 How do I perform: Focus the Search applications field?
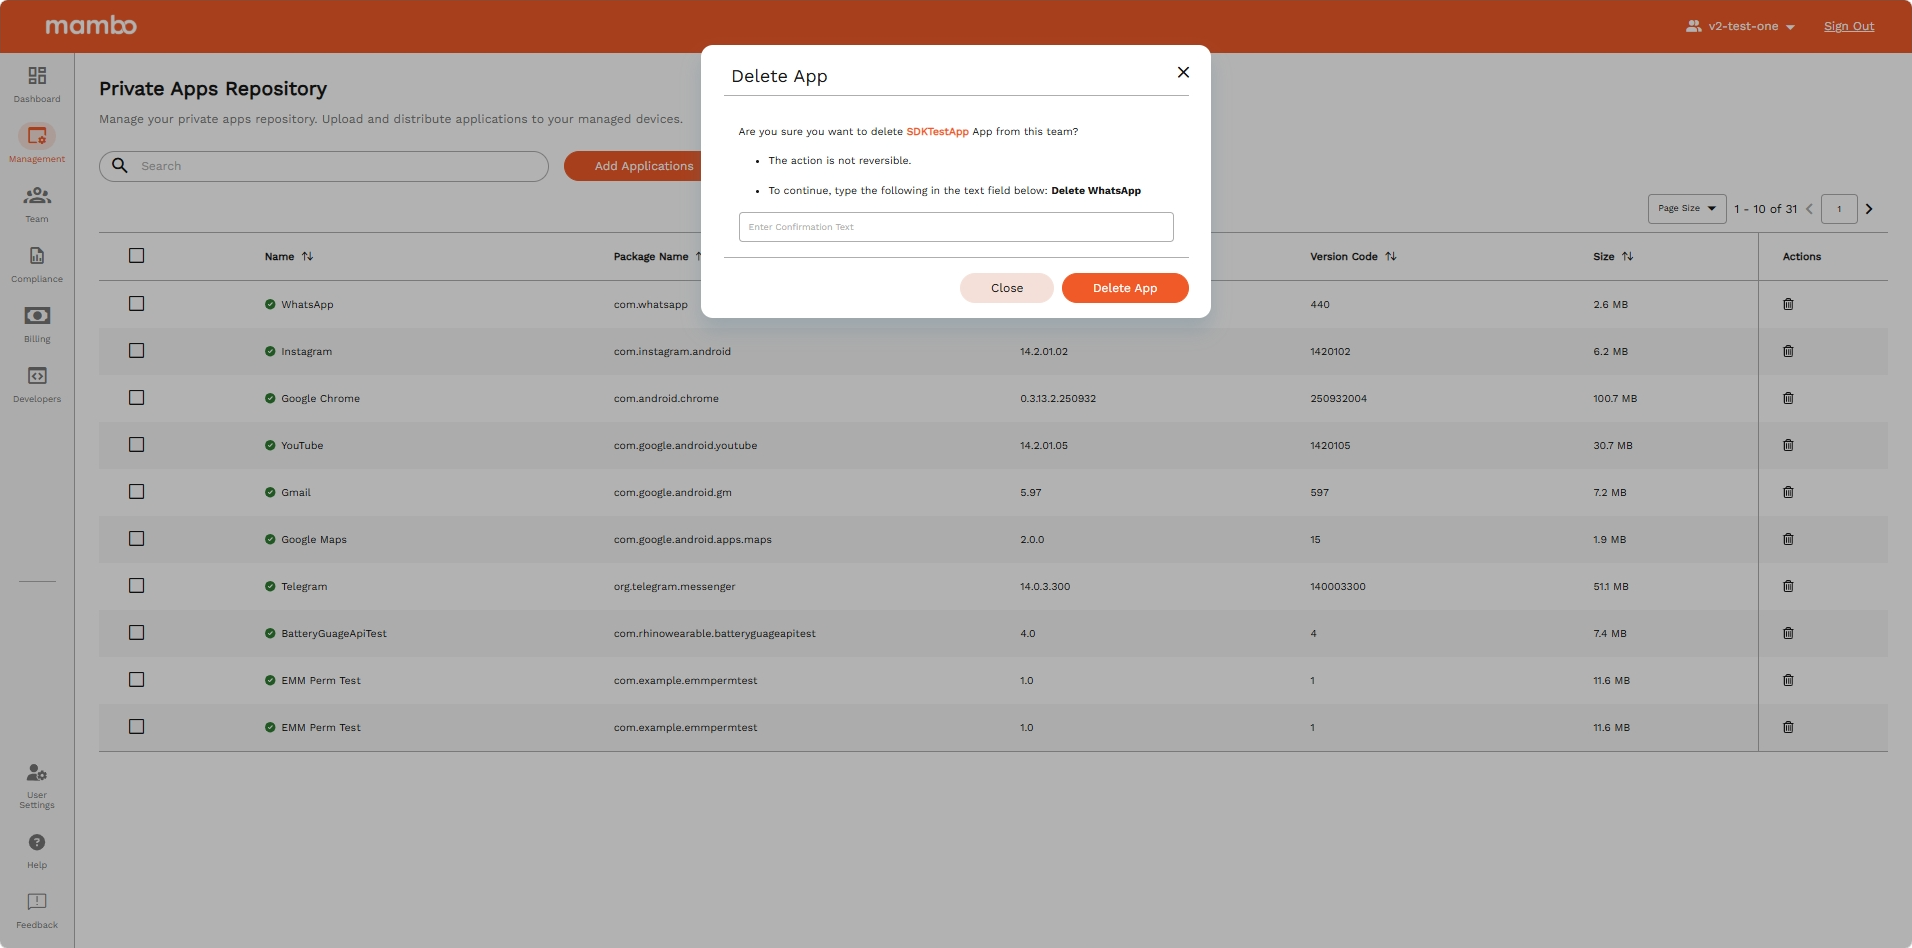pos(324,166)
